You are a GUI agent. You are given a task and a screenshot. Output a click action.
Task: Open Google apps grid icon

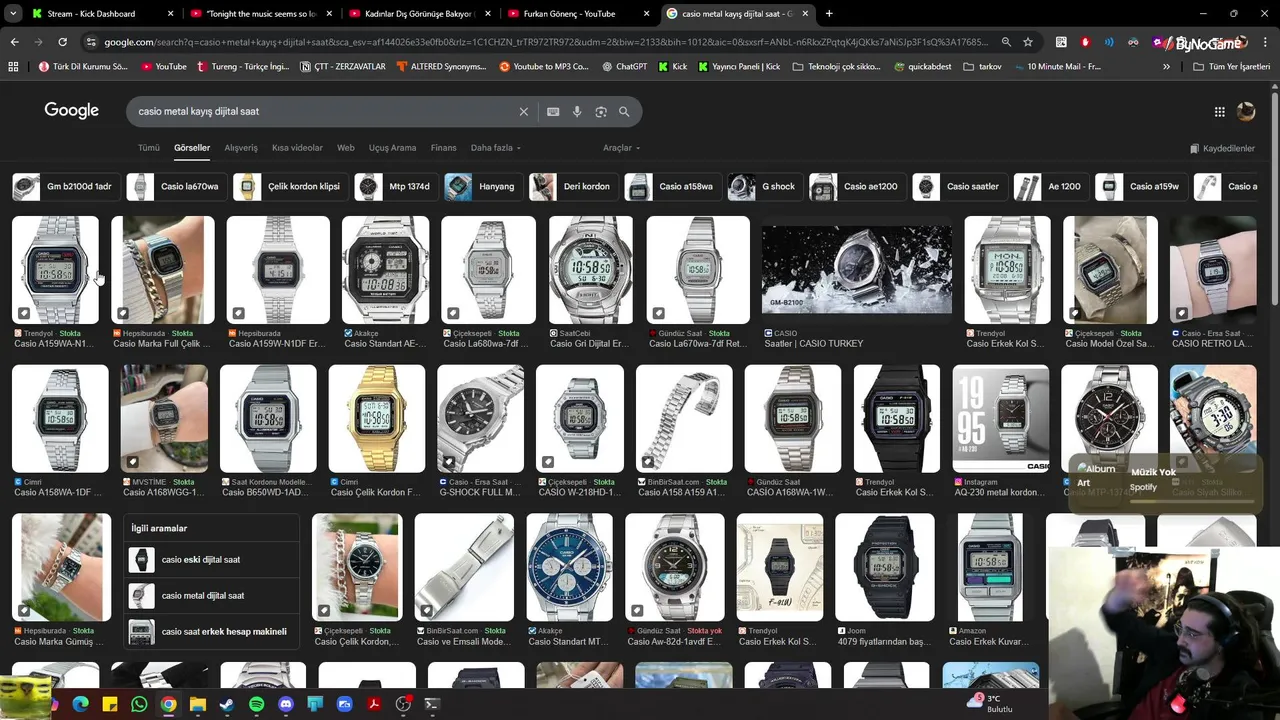[1219, 112]
